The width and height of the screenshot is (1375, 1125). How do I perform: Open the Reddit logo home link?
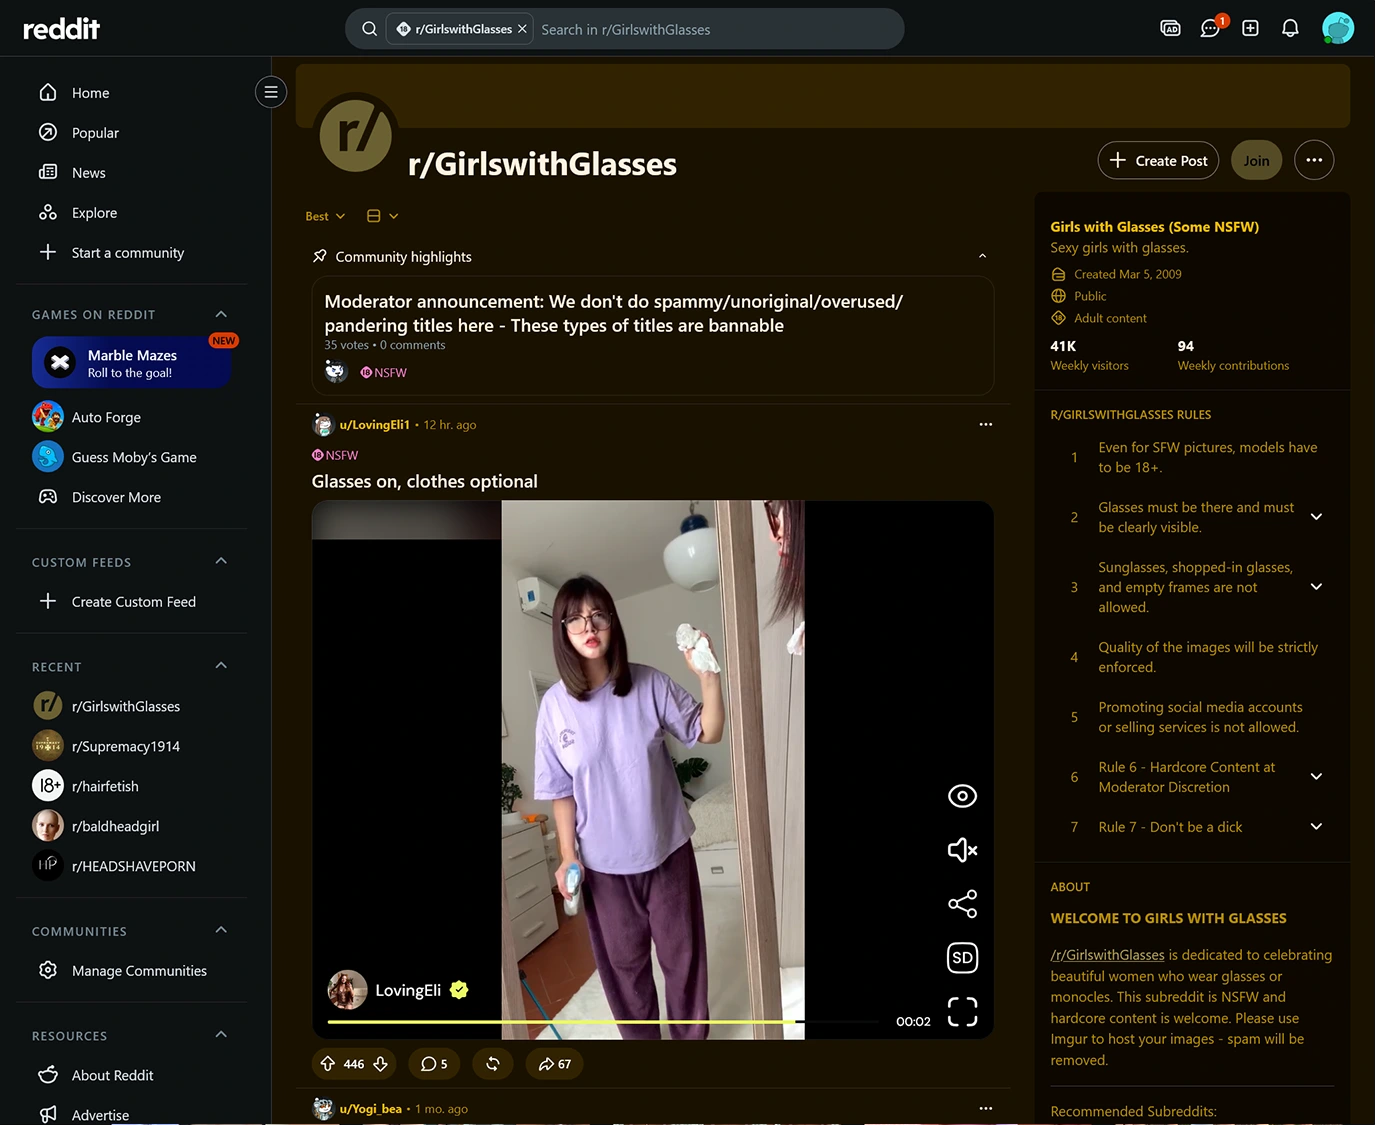[x=61, y=29]
